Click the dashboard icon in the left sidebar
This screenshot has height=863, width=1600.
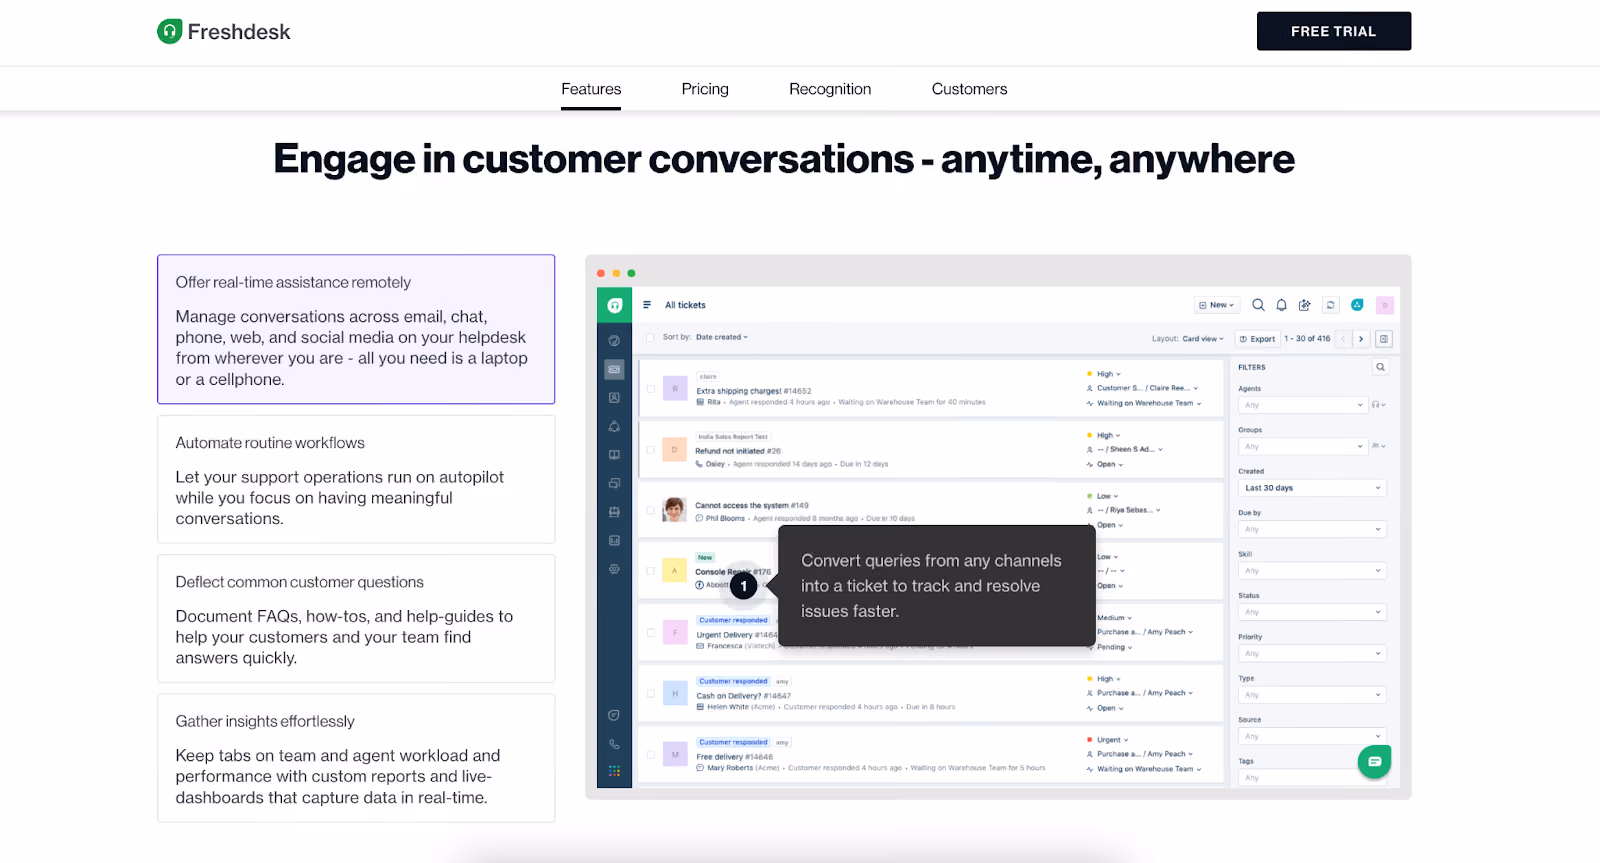pyautogui.click(x=614, y=341)
